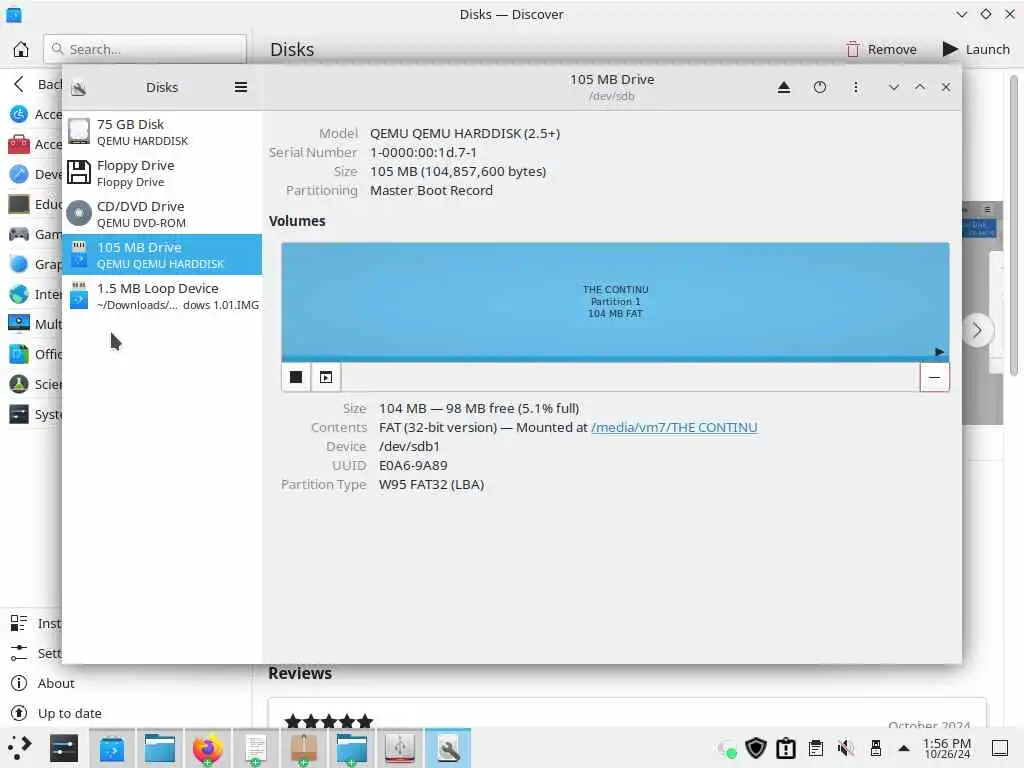The height and width of the screenshot is (768, 1024).
Task: Select the 1.5 MB Loop Device entry
Action: pyautogui.click(x=162, y=296)
